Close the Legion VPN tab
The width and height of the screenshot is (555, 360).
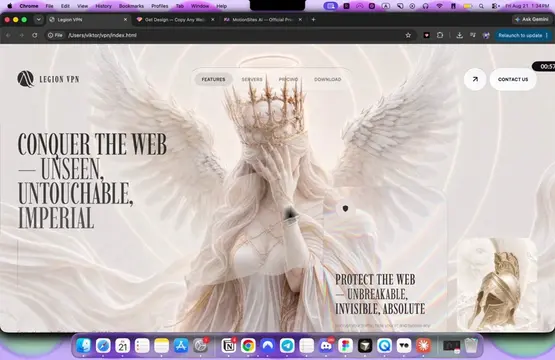125,19
